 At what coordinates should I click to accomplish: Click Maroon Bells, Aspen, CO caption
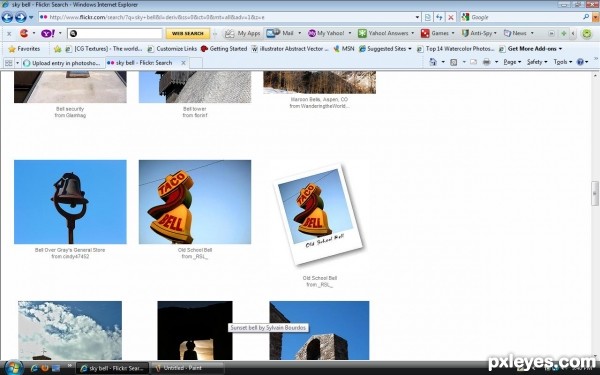[x=319, y=99]
